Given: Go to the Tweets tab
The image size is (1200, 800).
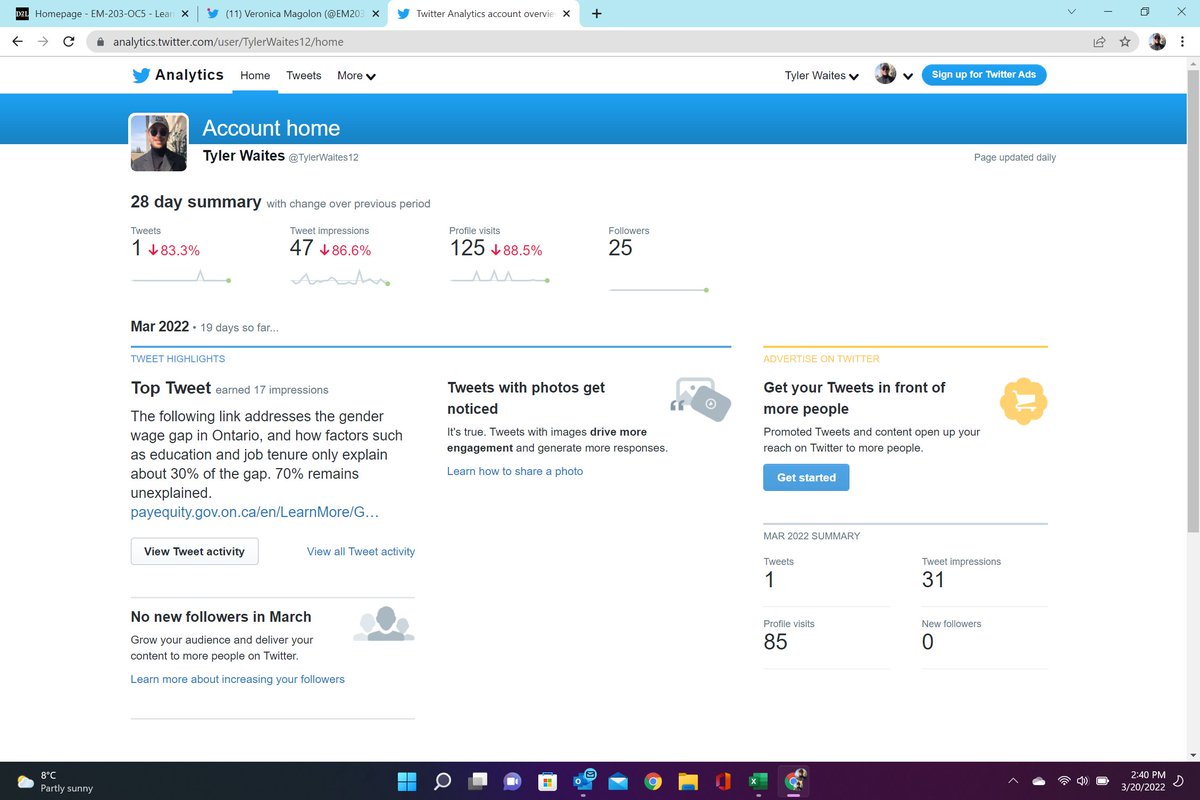Looking at the screenshot, I should point(304,75).
